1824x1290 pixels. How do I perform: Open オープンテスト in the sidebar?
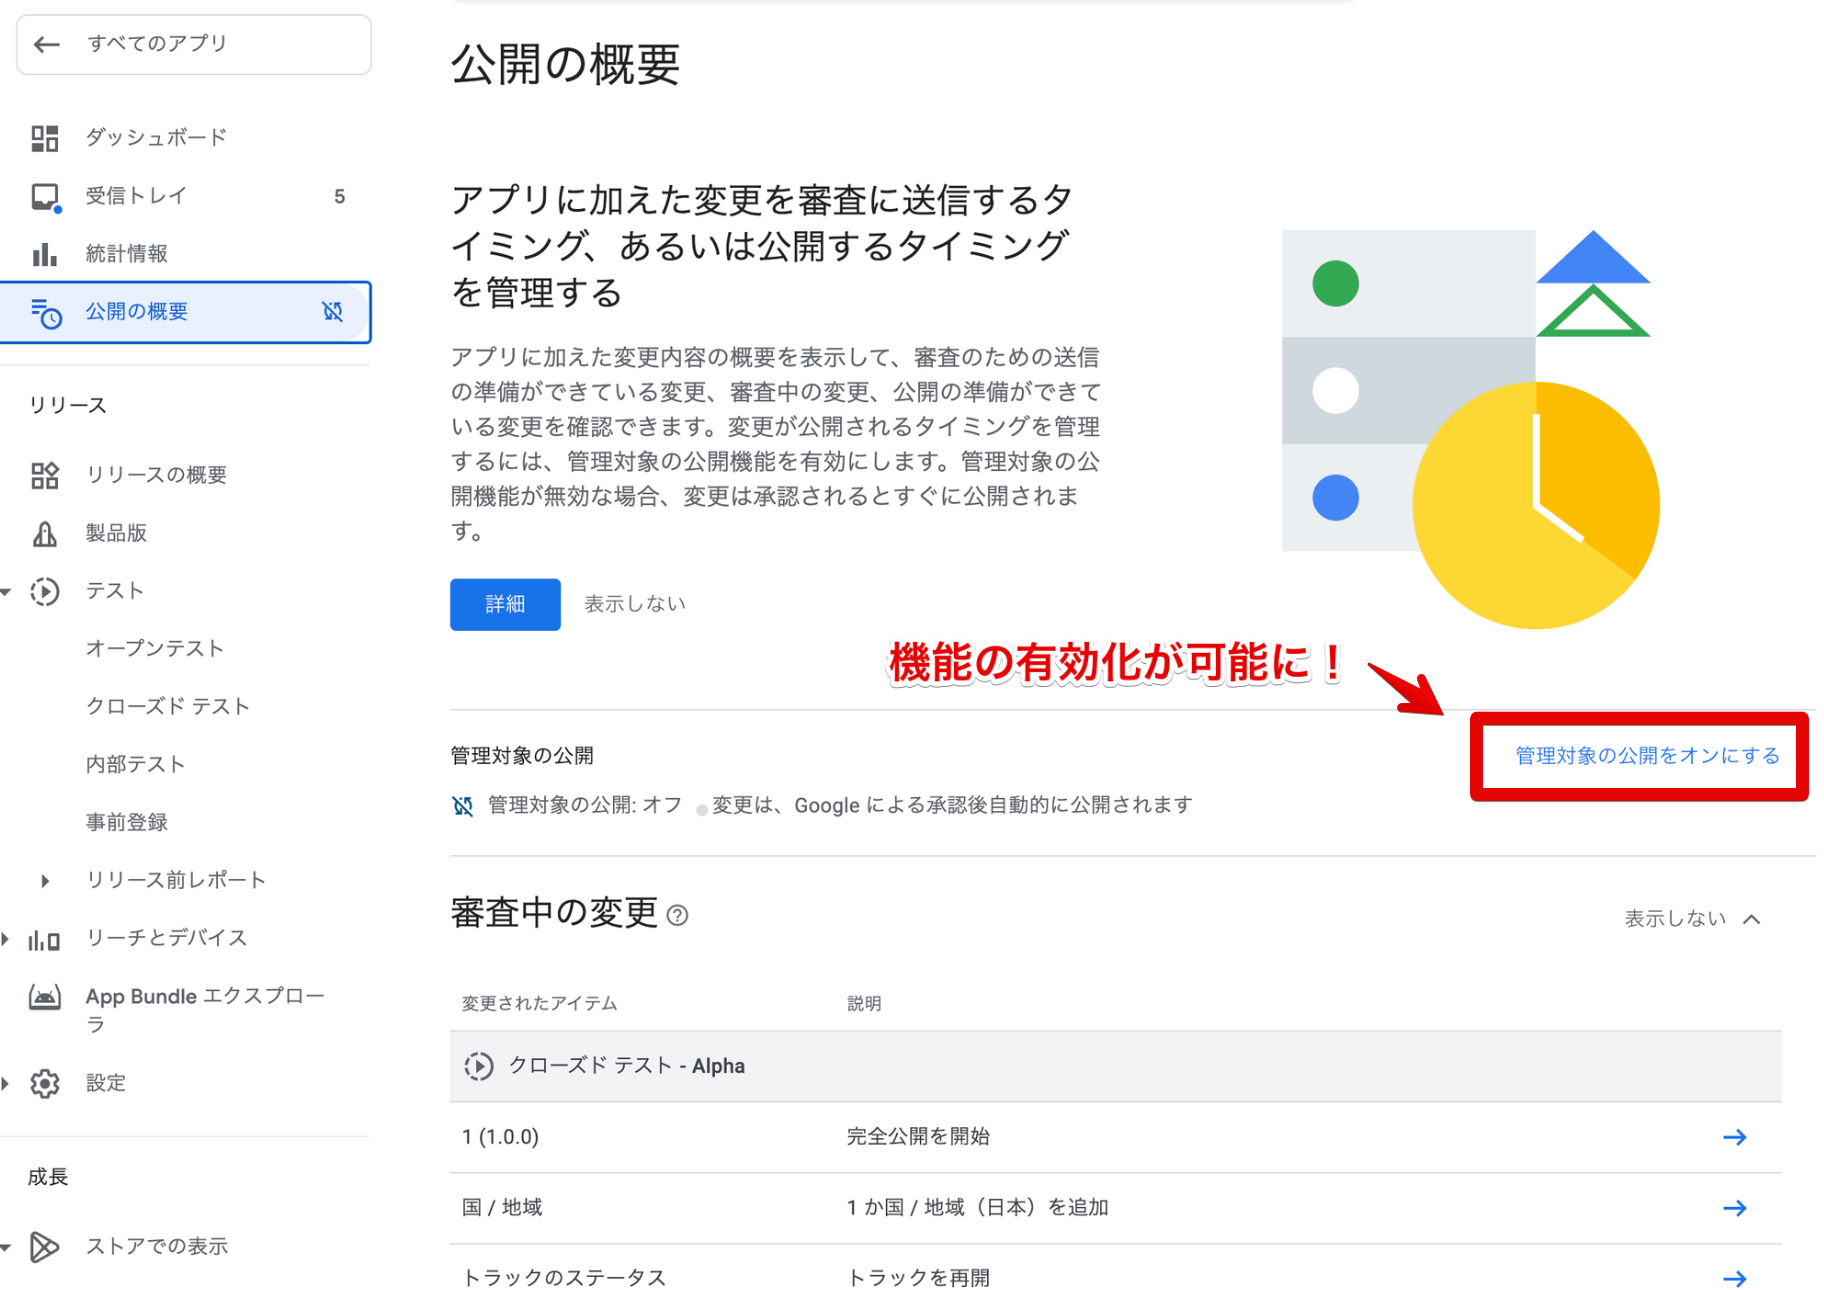tap(155, 649)
